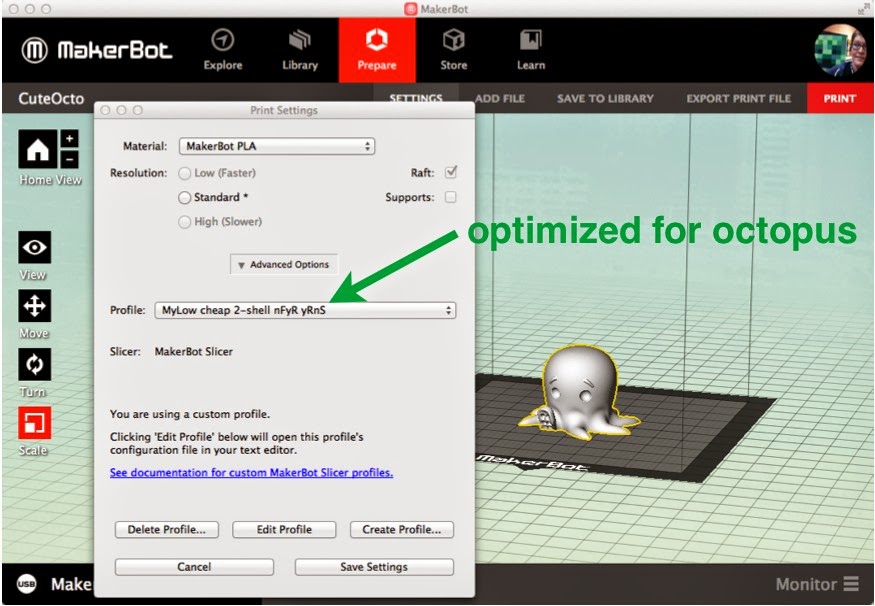Open the user profile avatar
The width and height of the screenshot is (875, 606).
(x=840, y=50)
